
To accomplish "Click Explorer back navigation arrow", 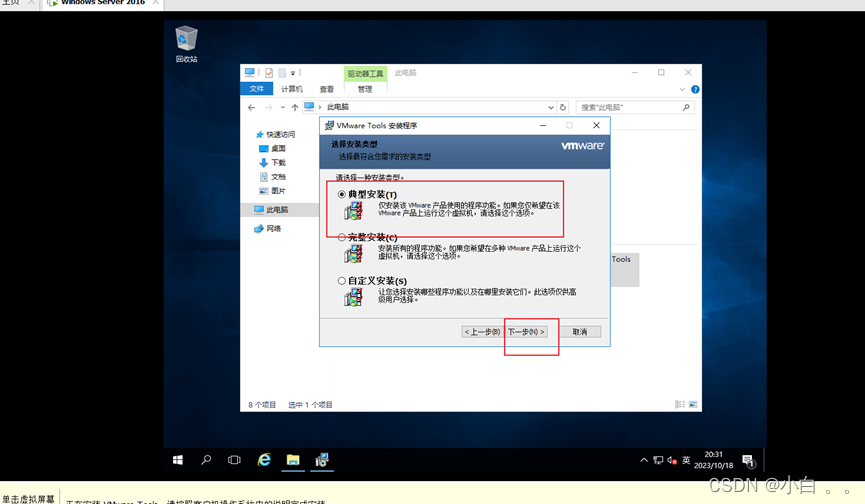I will (252, 108).
